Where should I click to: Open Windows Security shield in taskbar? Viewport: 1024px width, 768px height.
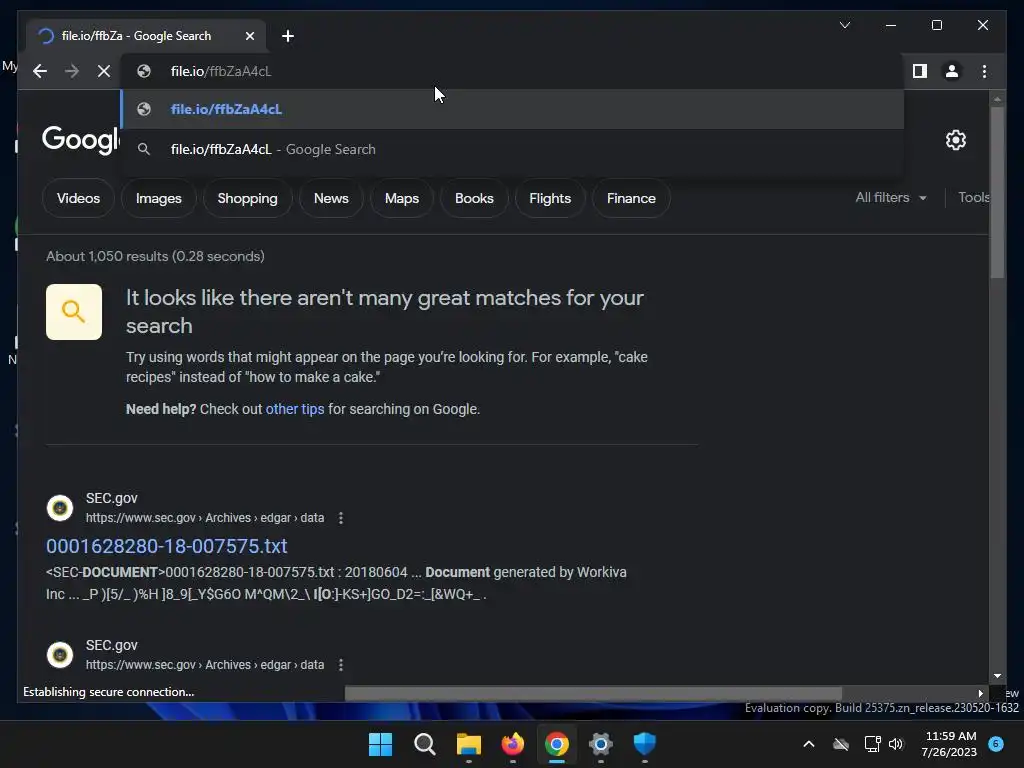tap(645, 744)
